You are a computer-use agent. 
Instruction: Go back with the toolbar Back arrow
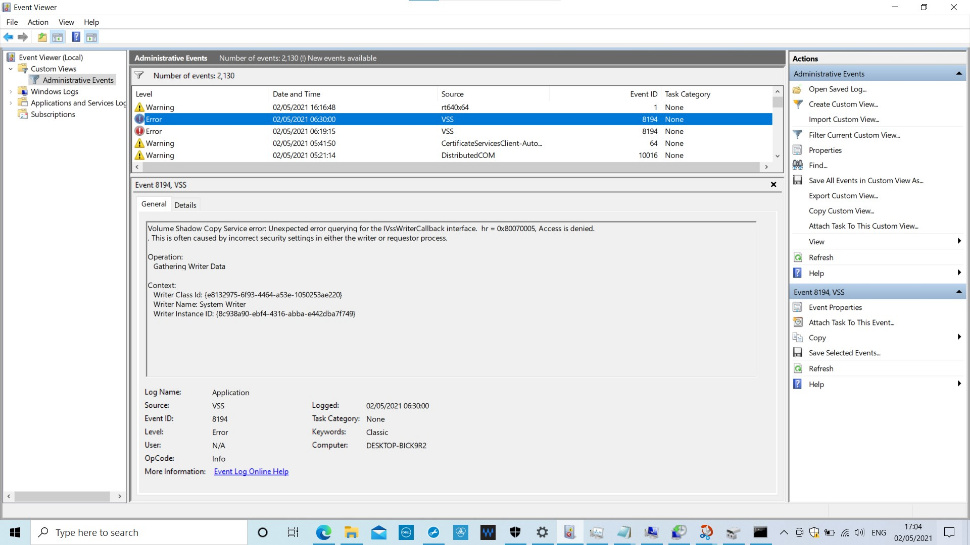(8, 37)
